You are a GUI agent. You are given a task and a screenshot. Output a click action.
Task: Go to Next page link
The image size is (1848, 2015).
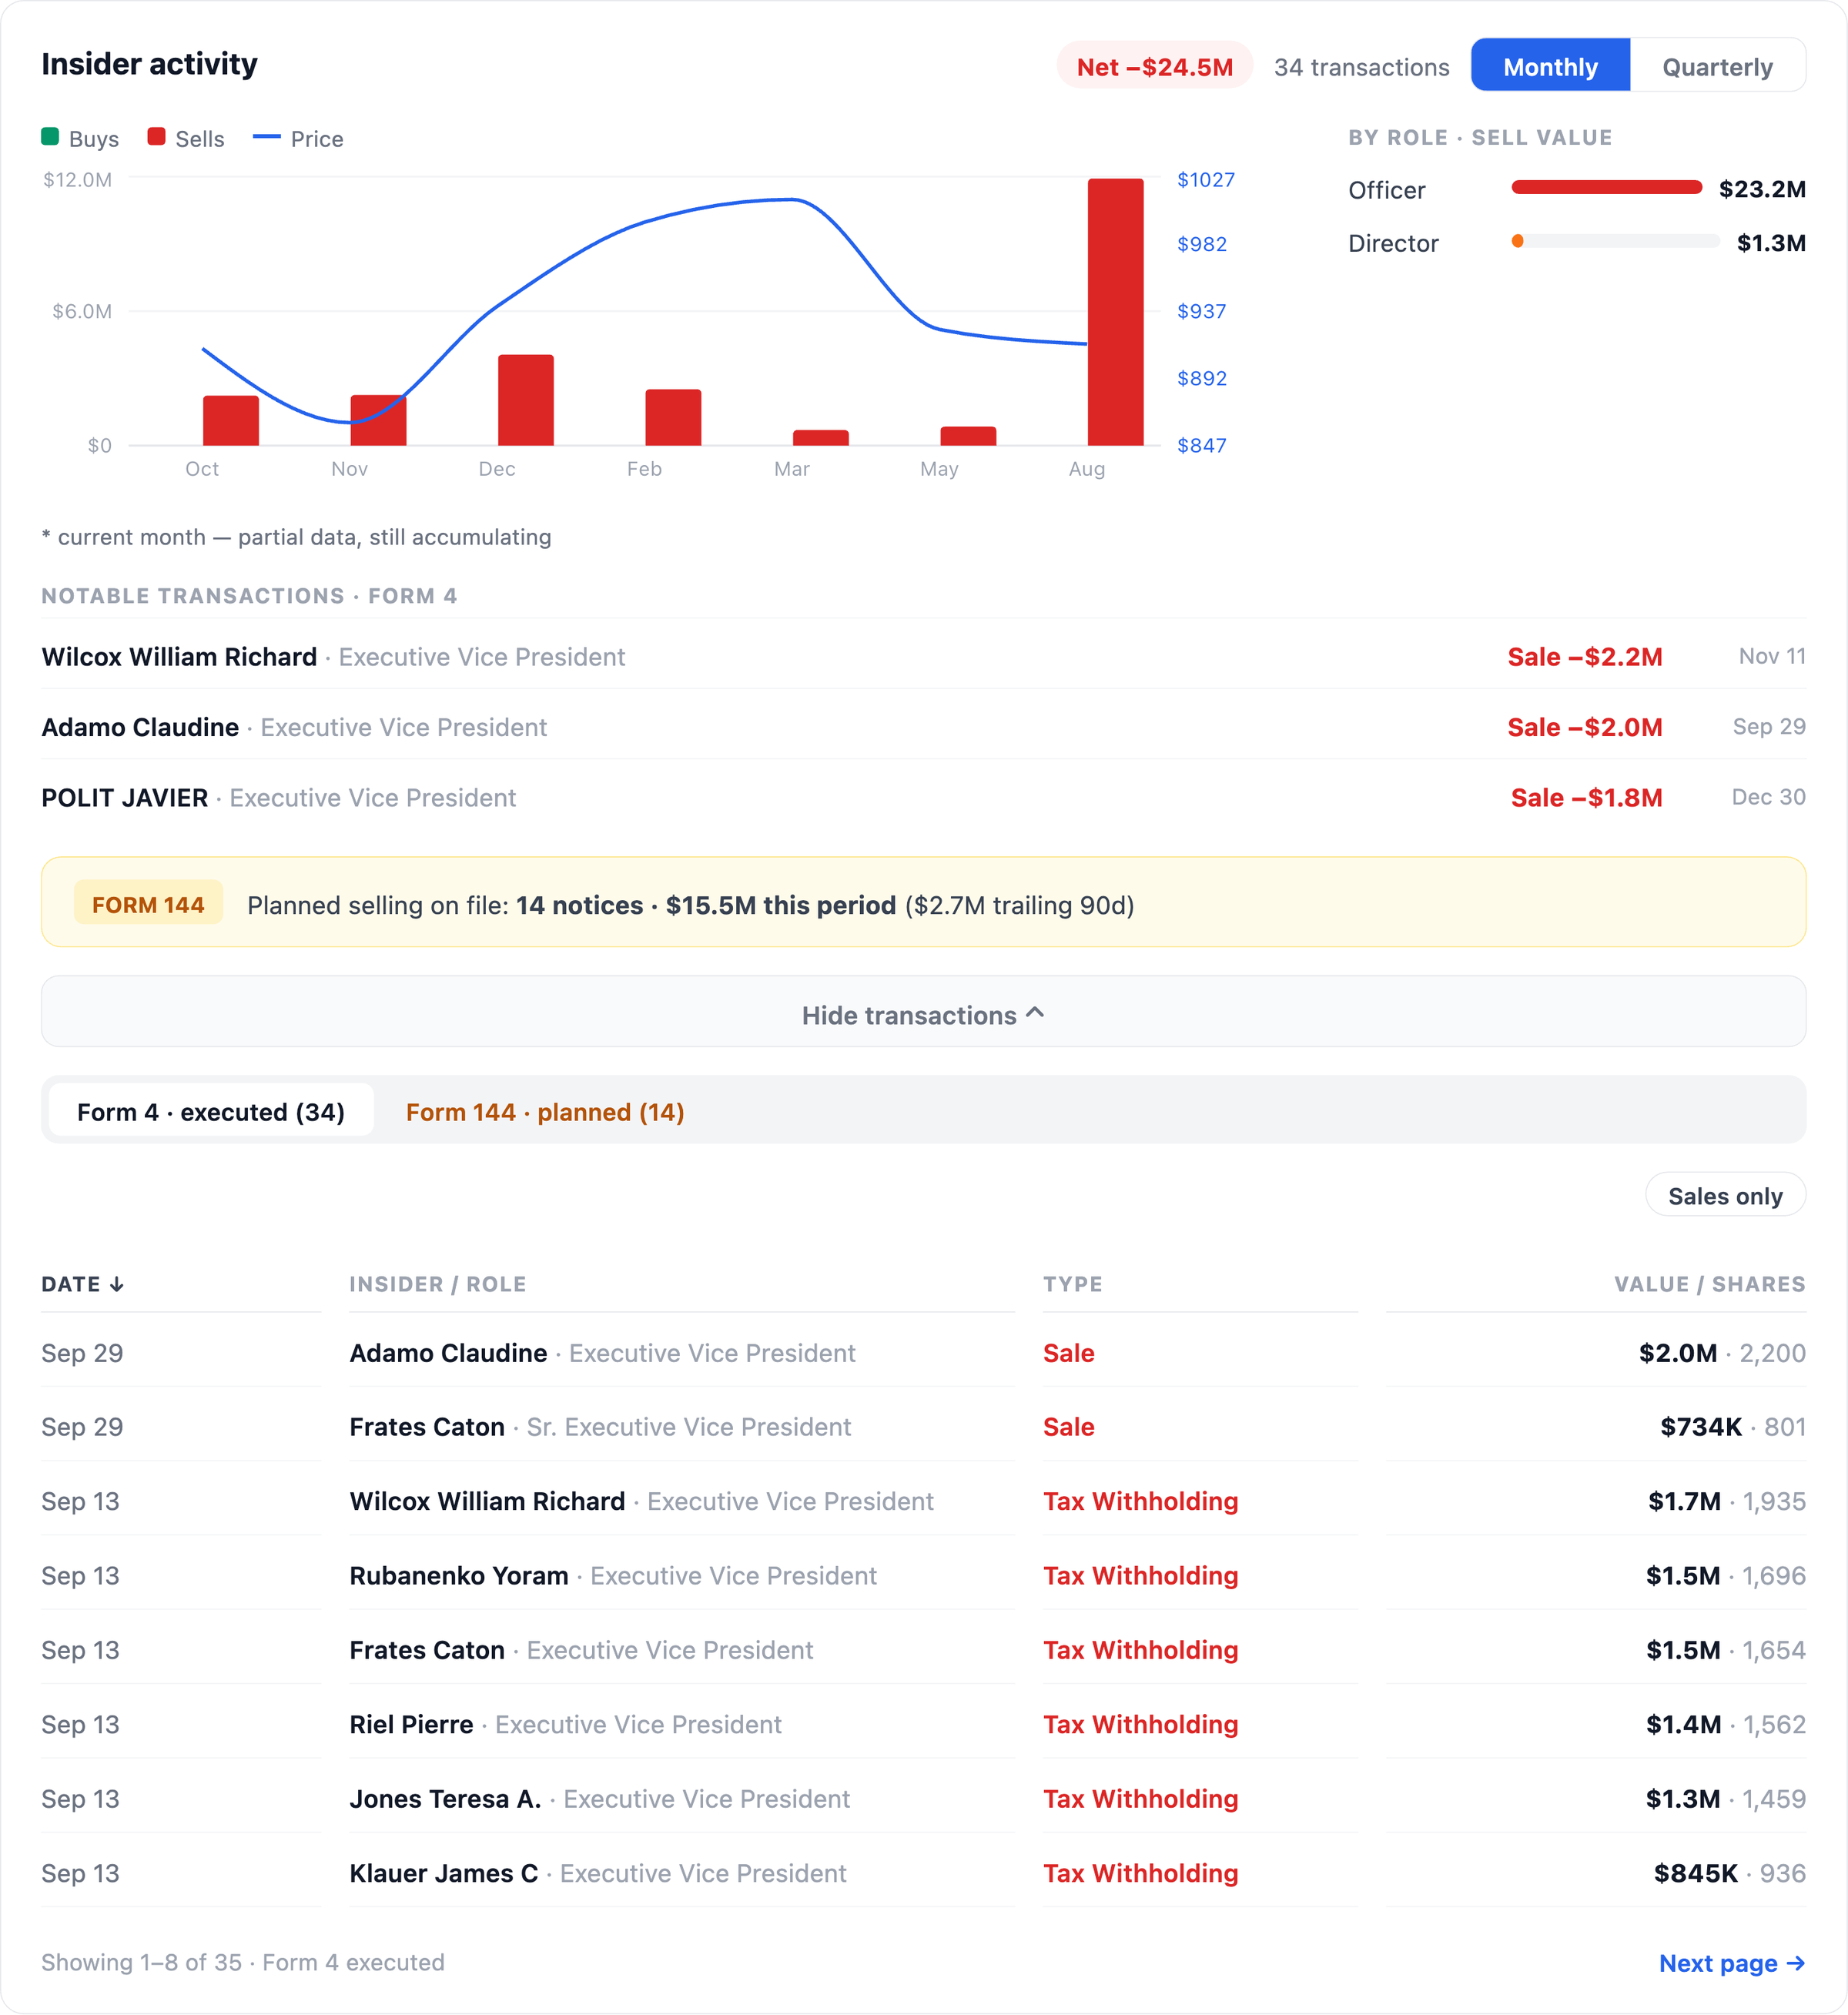[1732, 1963]
